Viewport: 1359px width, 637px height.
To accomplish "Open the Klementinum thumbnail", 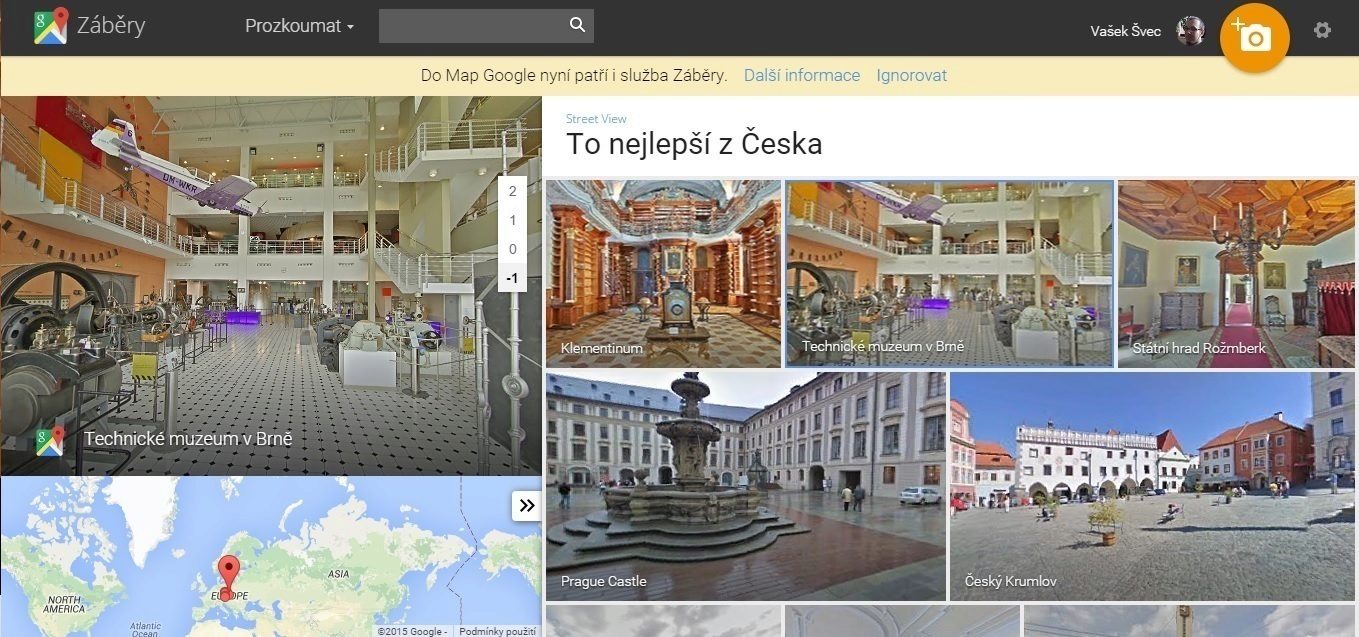I will (x=663, y=274).
